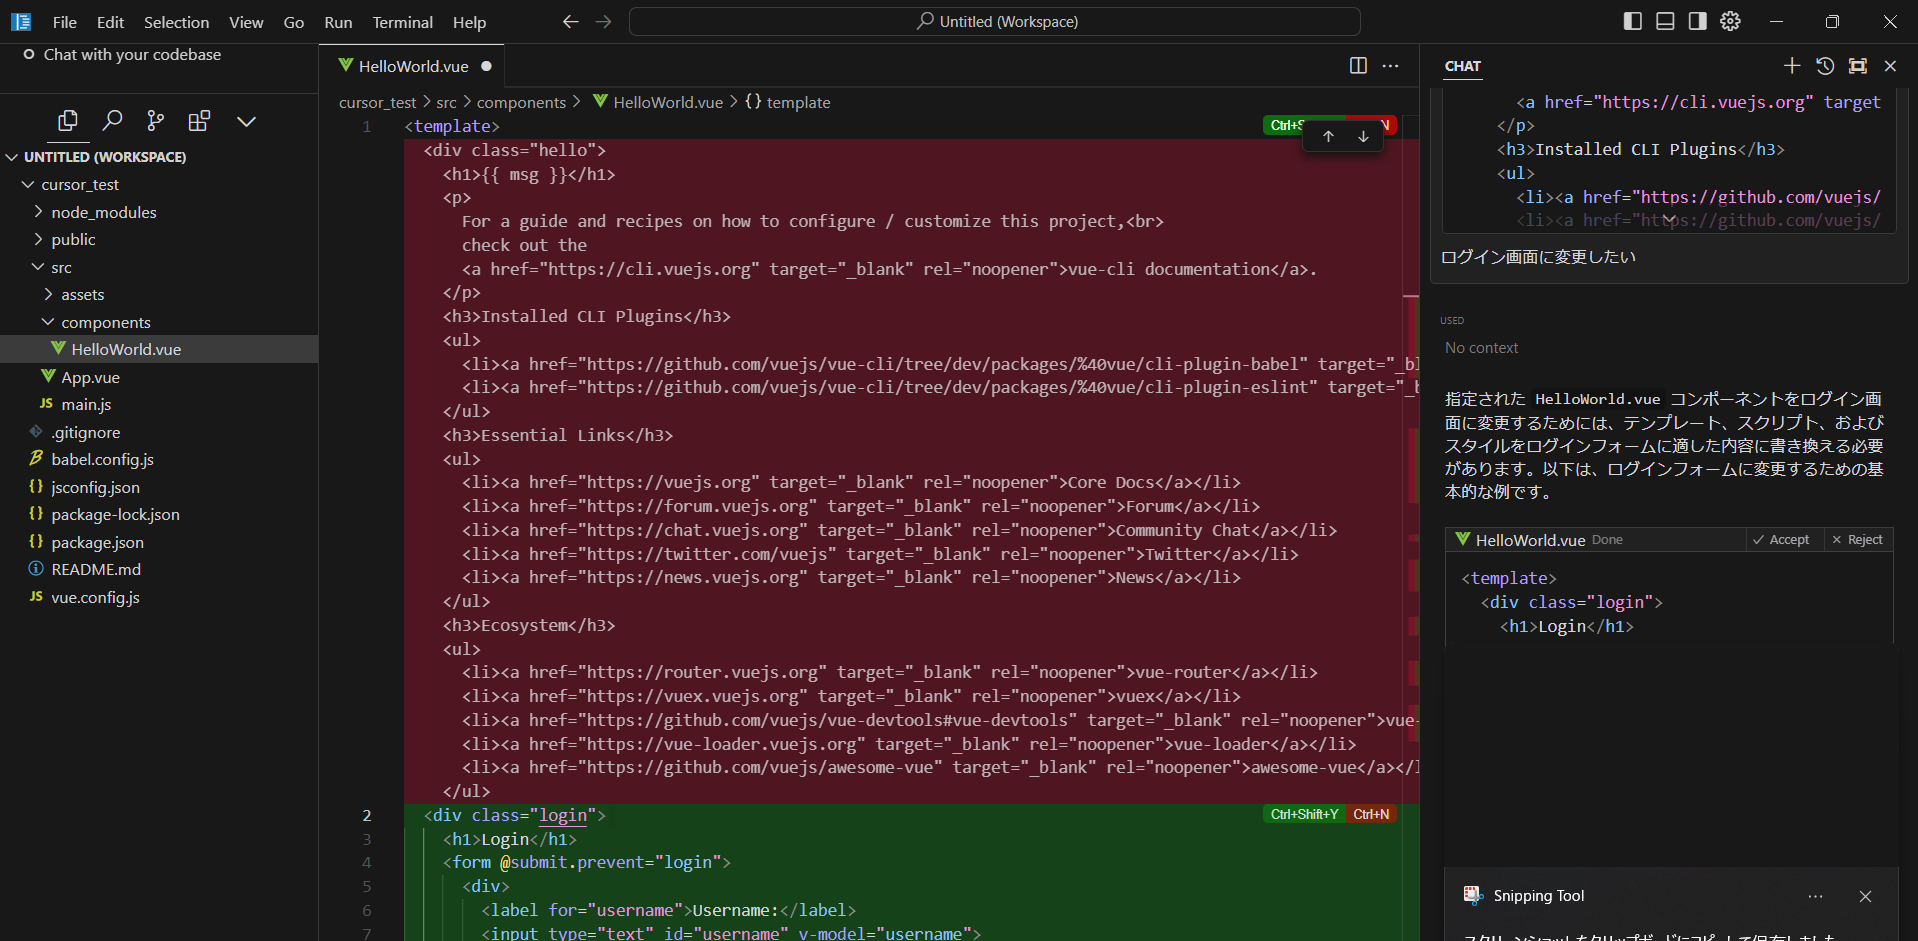The height and width of the screenshot is (941, 1918).
Task: Expand the quoted code block chevron in chat
Action: pos(1669,220)
